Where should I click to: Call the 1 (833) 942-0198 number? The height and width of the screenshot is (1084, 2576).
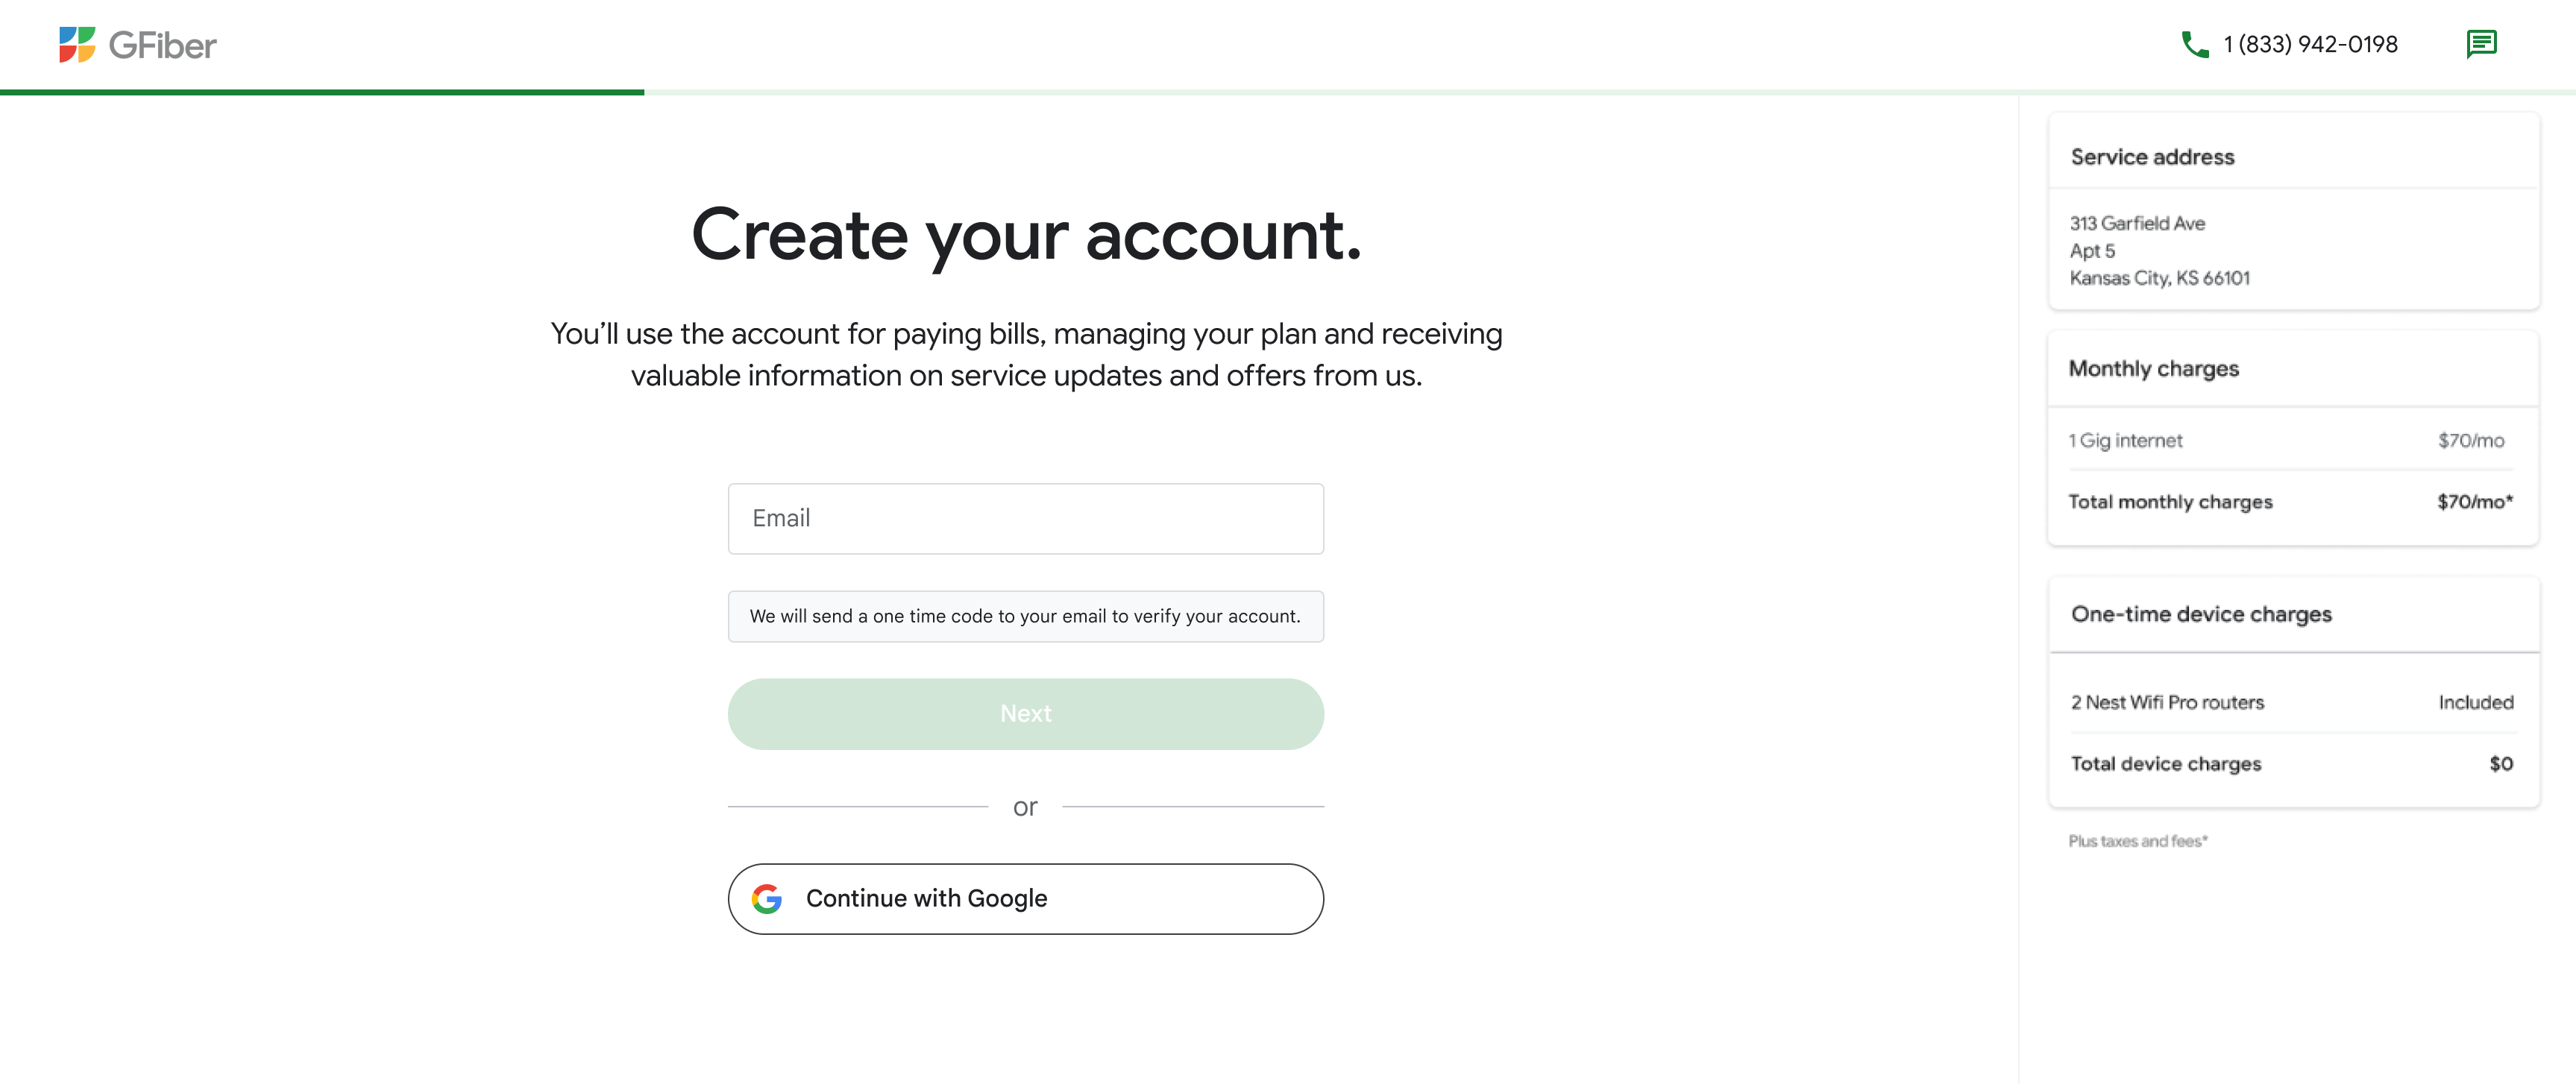[2310, 45]
